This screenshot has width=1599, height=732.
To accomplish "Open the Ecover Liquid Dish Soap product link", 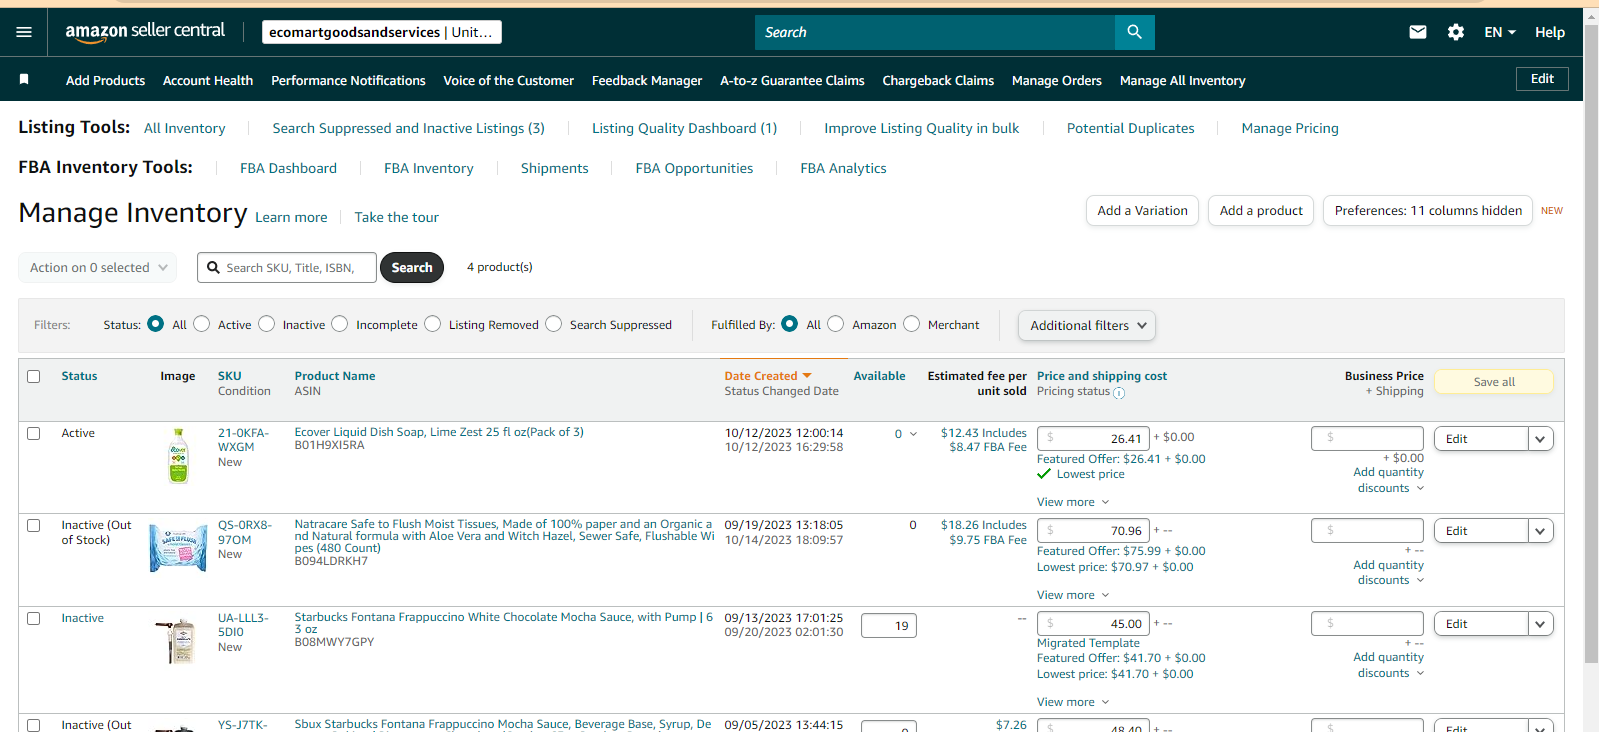I will pos(439,432).
